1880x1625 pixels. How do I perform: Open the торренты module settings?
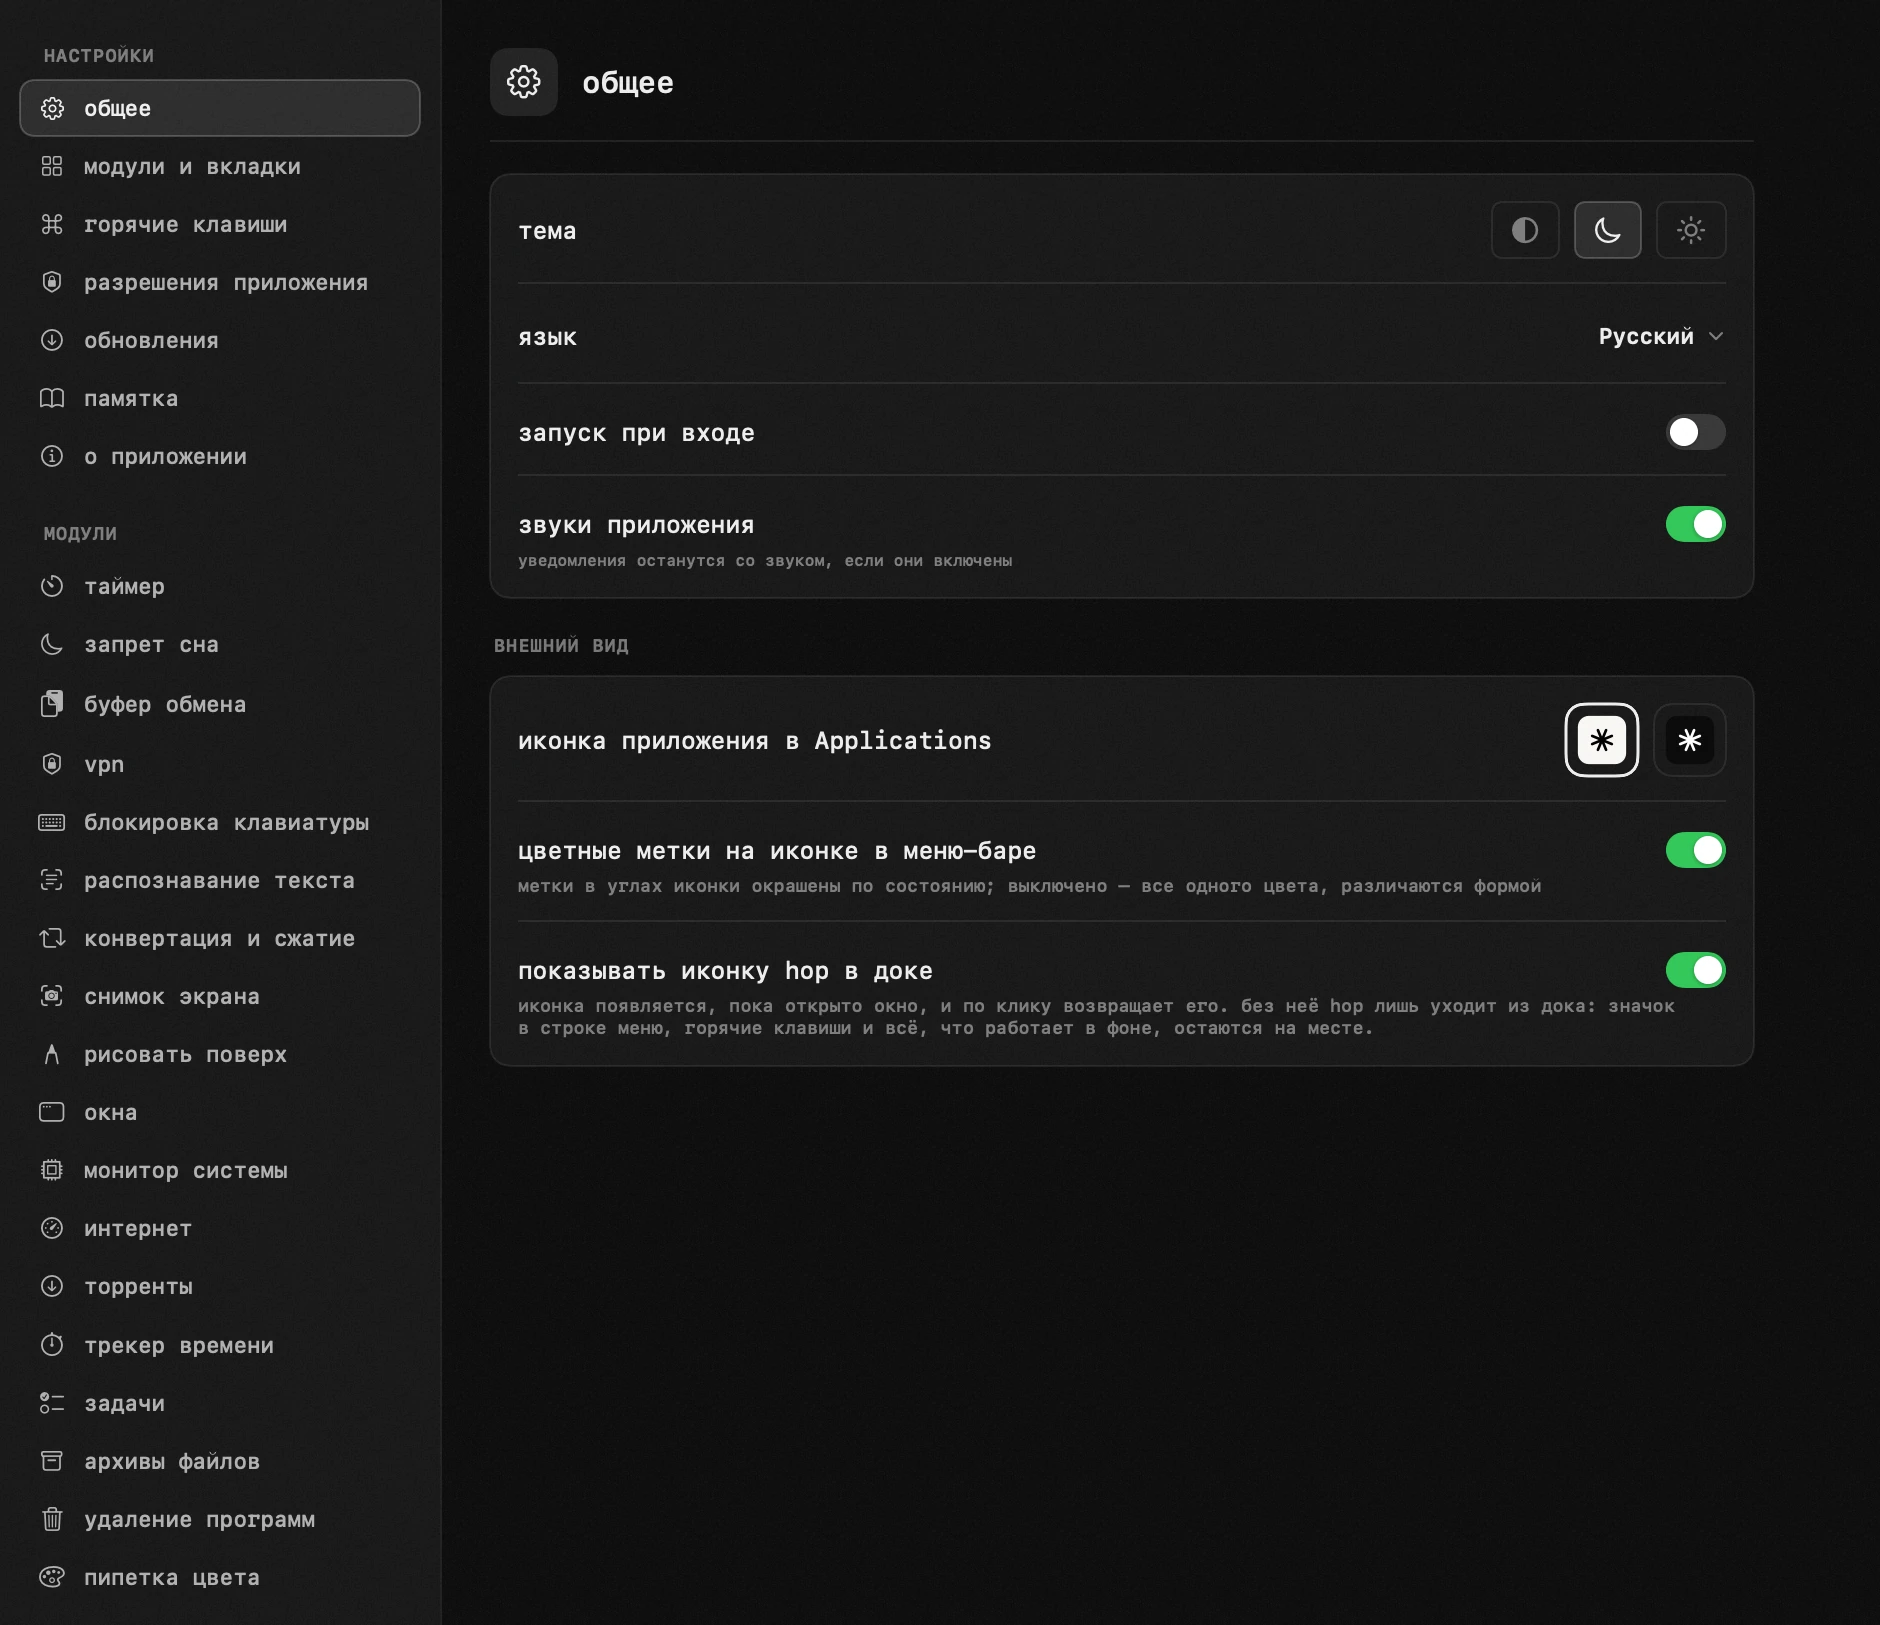pyautogui.click(x=220, y=1286)
